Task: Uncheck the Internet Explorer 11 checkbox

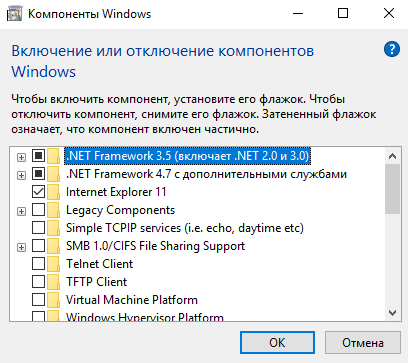Action: [38, 192]
